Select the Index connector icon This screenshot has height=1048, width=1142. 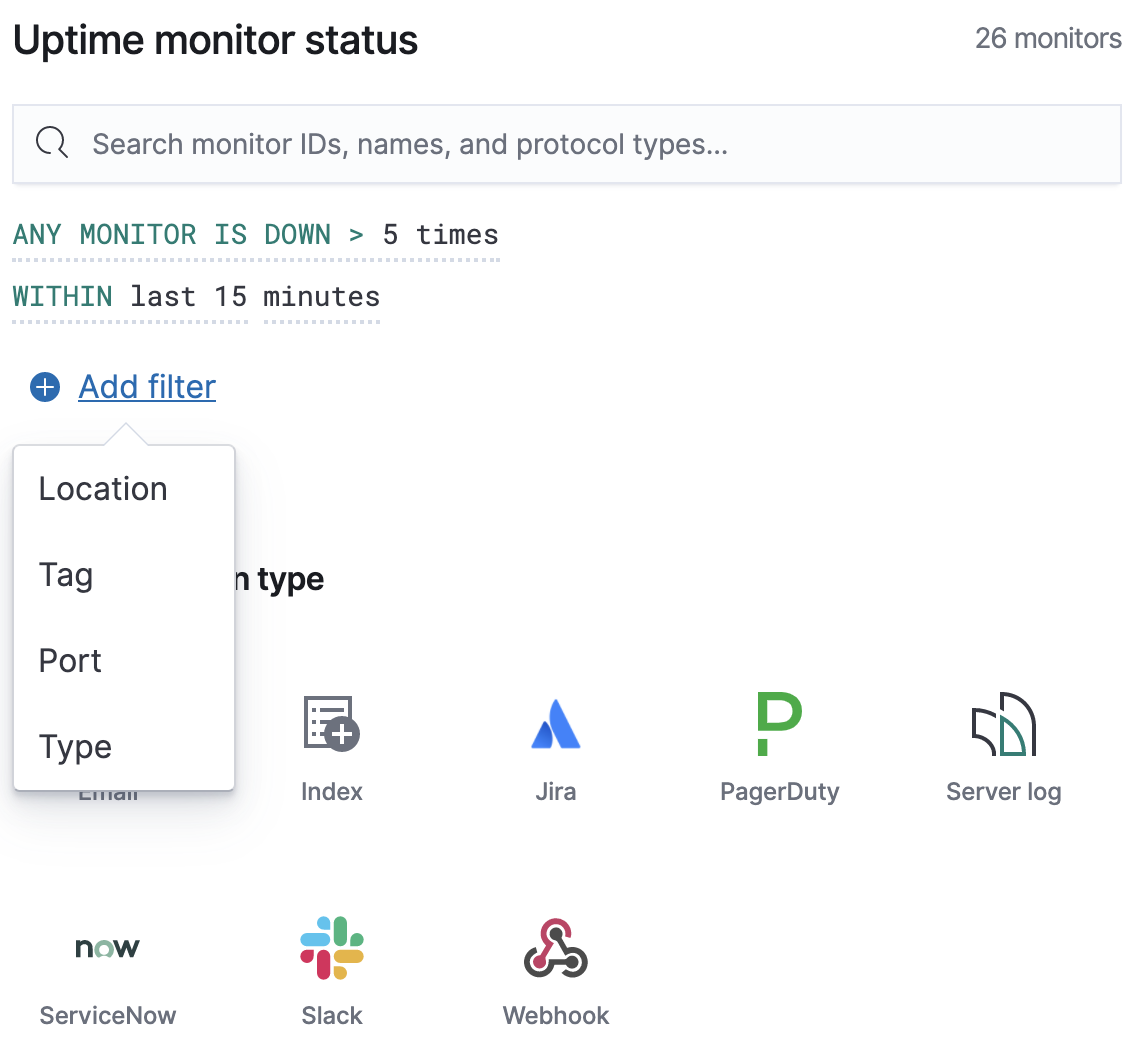(x=331, y=723)
